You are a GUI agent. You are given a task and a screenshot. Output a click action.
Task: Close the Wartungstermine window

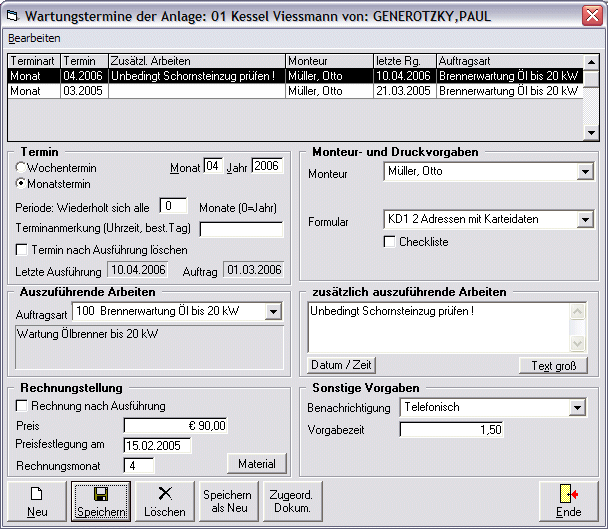click(x=592, y=16)
